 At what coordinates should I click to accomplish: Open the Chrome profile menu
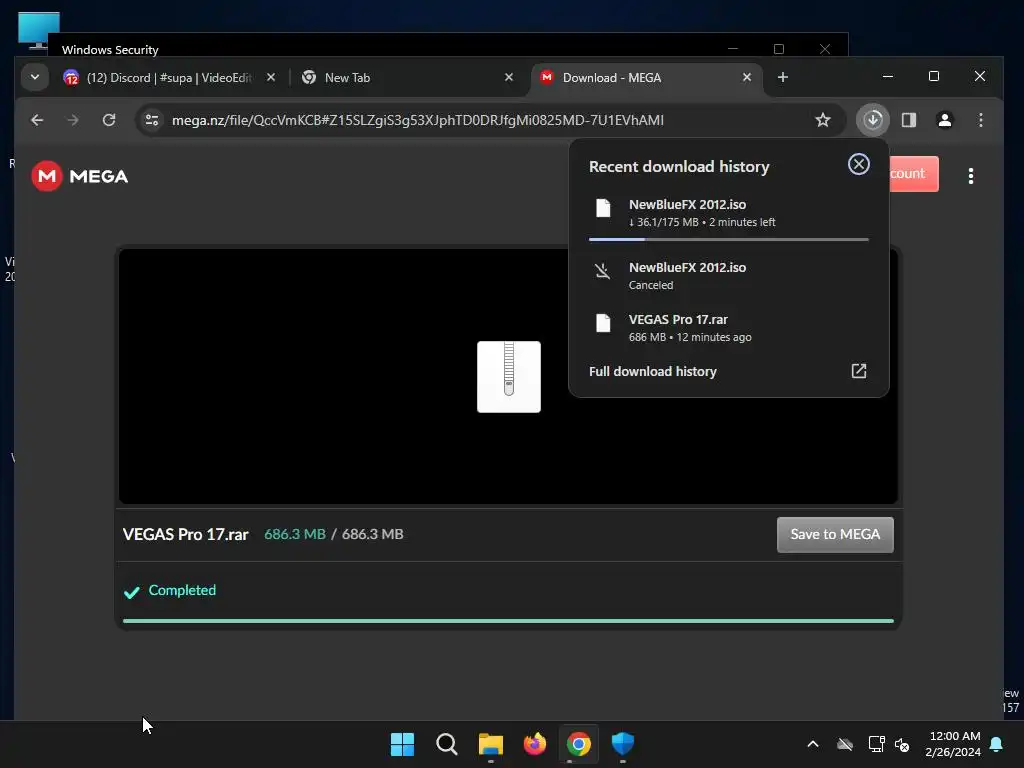point(945,120)
